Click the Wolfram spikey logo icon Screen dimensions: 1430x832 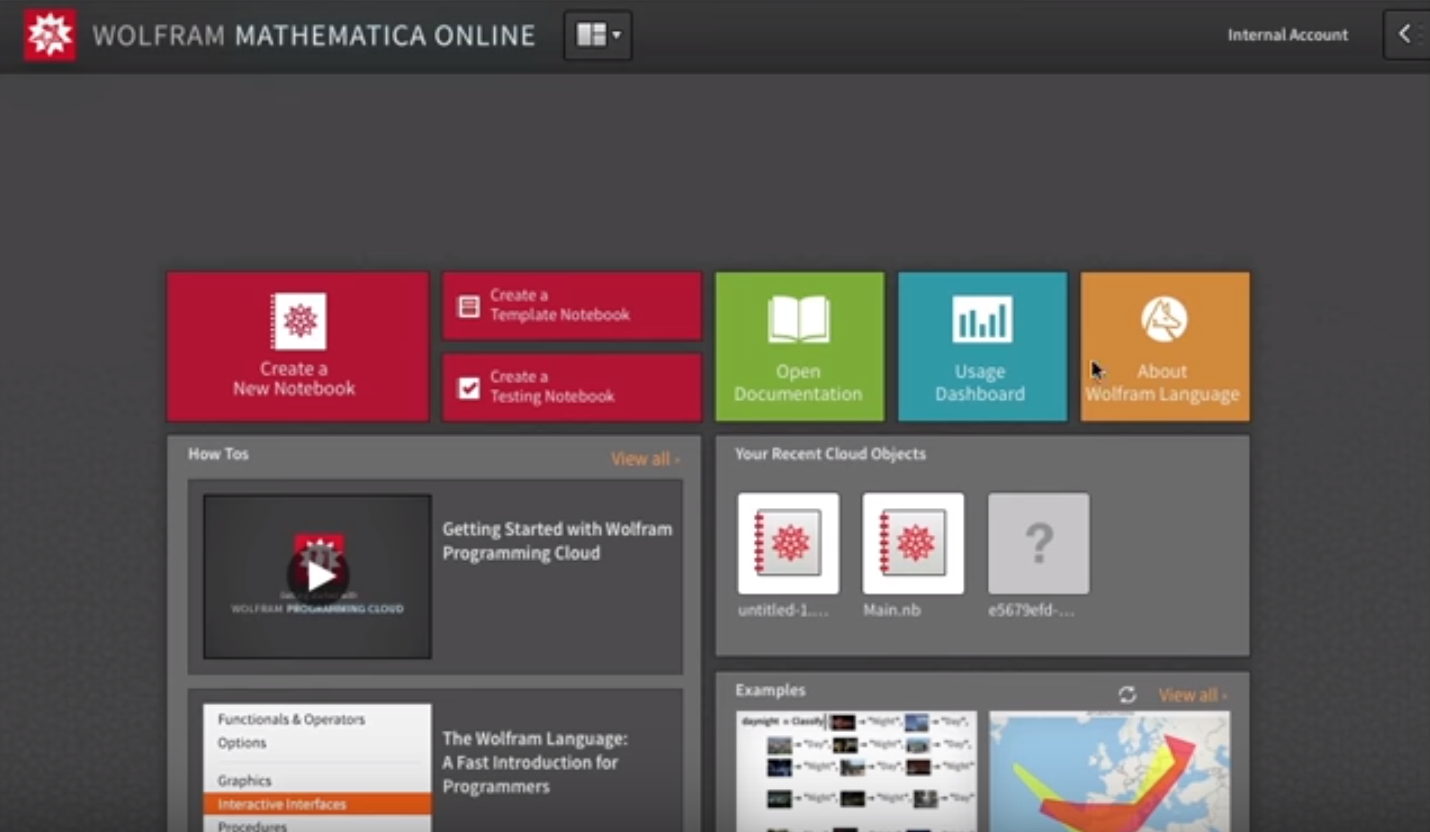point(50,35)
